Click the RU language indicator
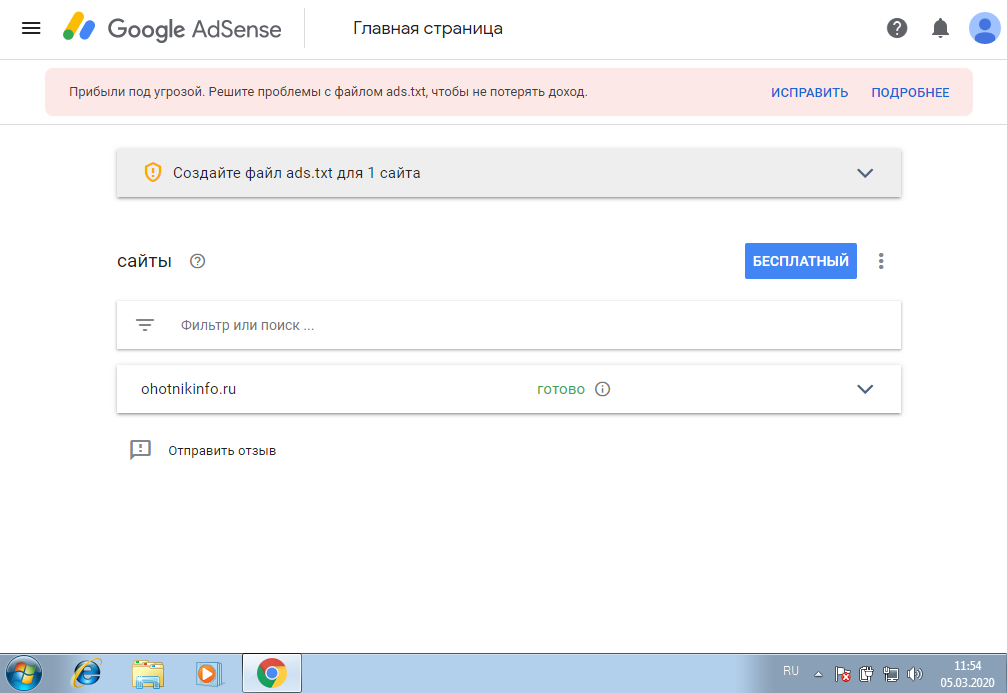This screenshot has height=693, width=1007. 791,671
